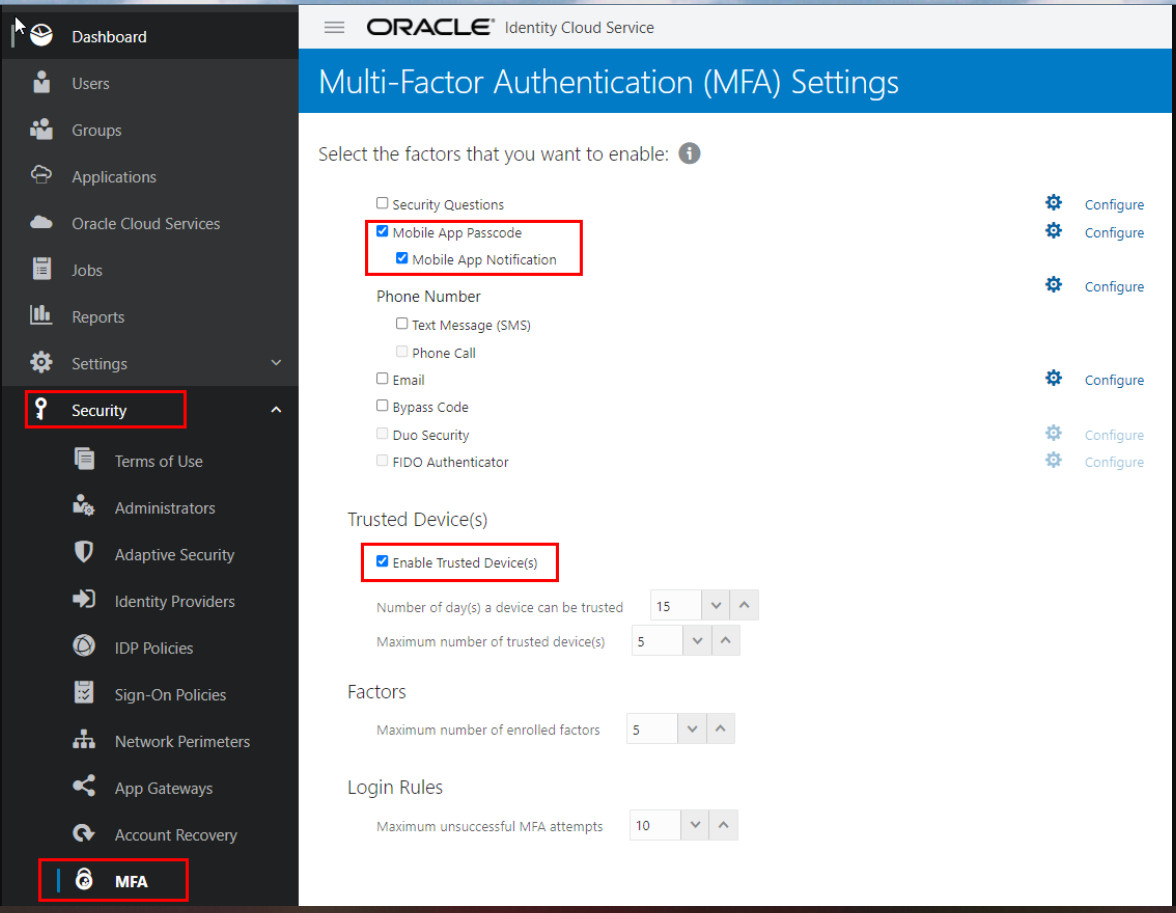Decrease maximum number of trusted devices

pos(697,641)
